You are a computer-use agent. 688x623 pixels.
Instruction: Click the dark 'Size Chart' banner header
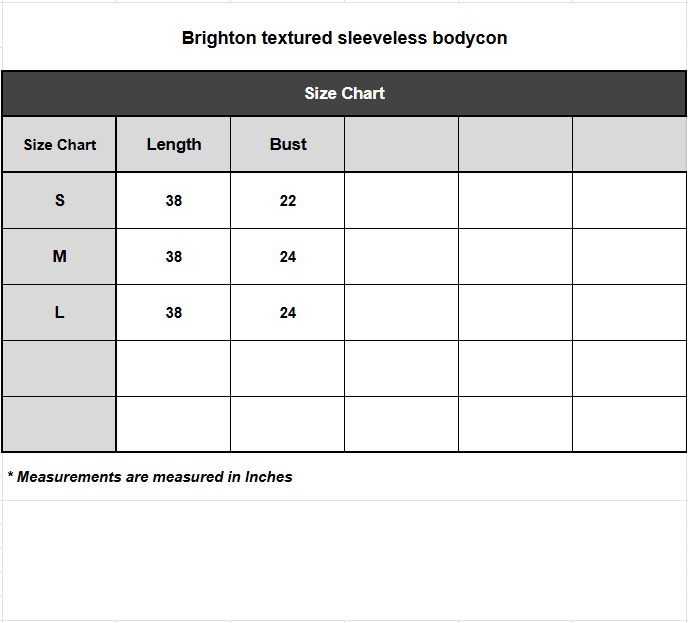coord(344,93)
